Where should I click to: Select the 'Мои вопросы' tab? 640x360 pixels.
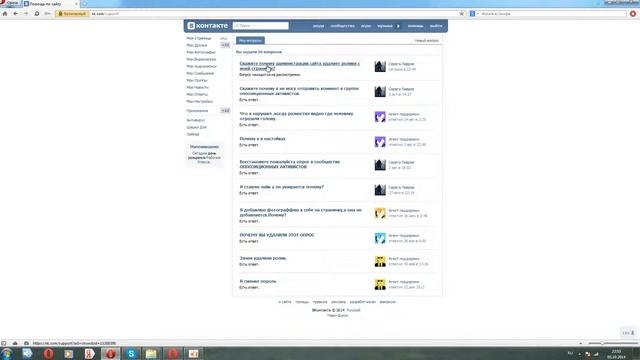click(250, 40)
